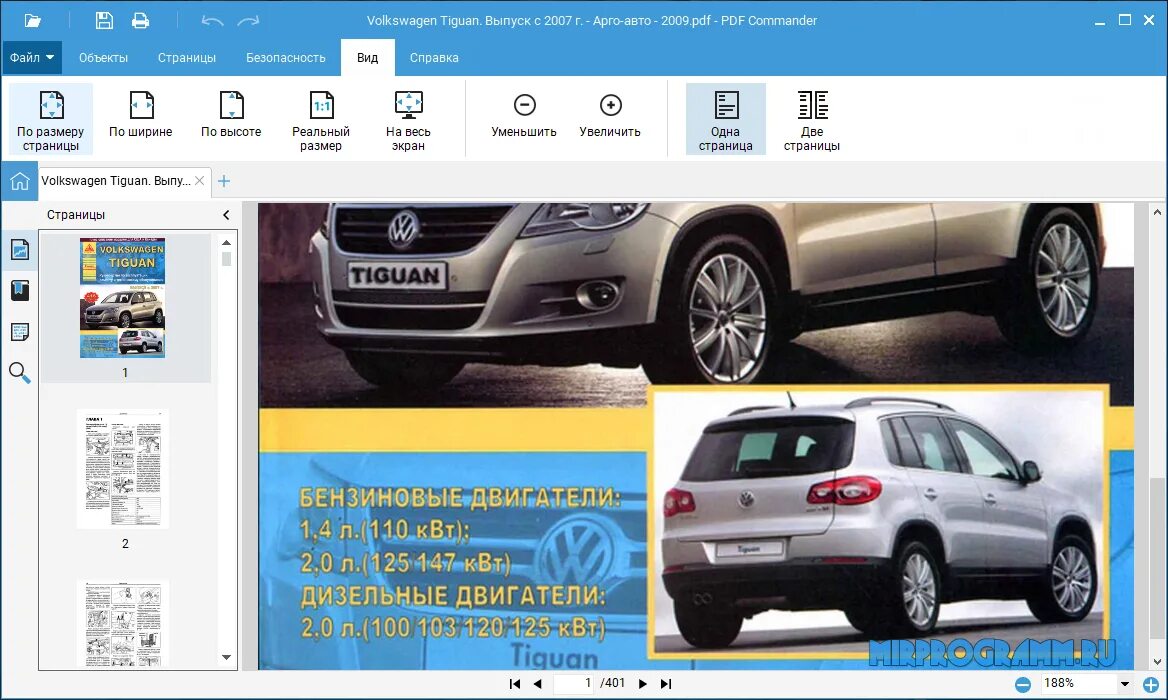This screenshot has width=1168, height=700.
Task: Add a new tab with plus icon
Action: pyautogui.click(x=223, y=181)
